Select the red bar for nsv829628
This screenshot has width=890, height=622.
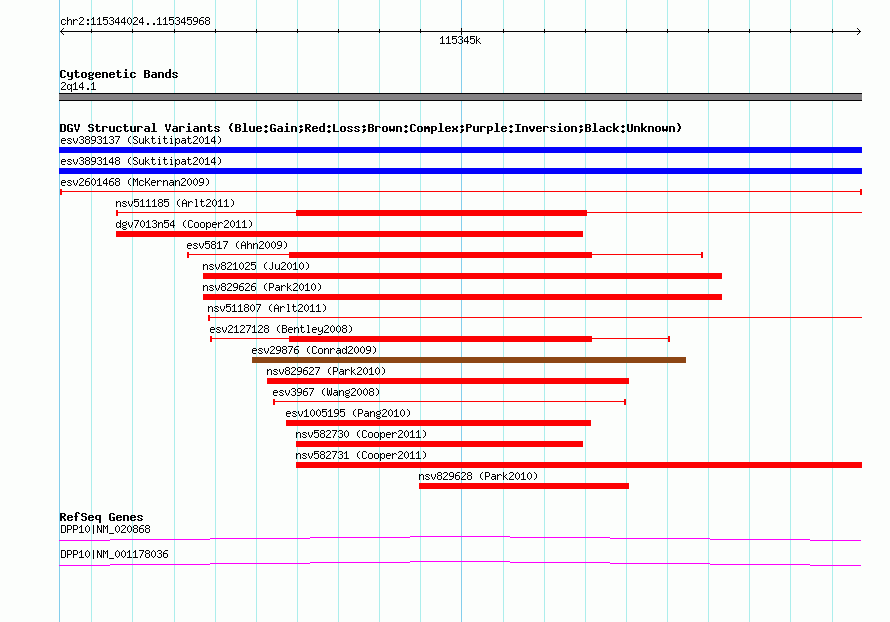point(524,486)
